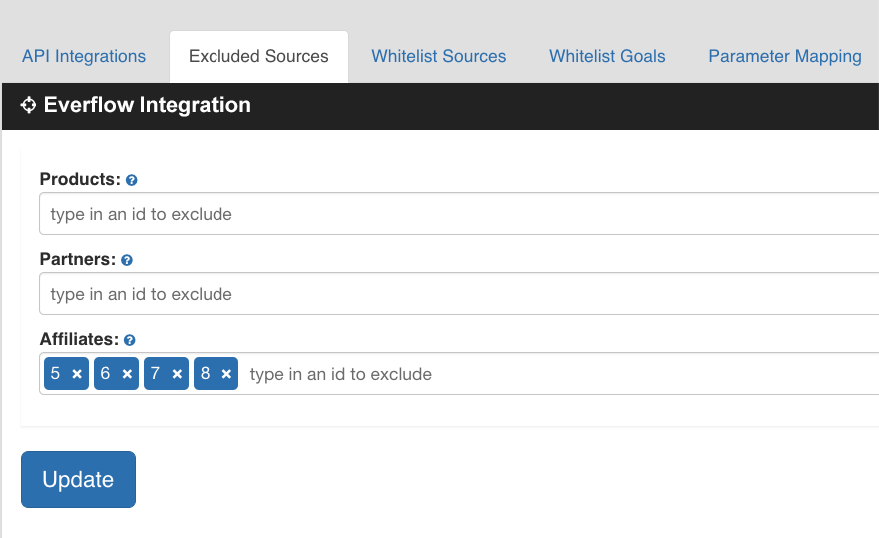
Task: Click the Products help question icon
Action: pos(132,180)
